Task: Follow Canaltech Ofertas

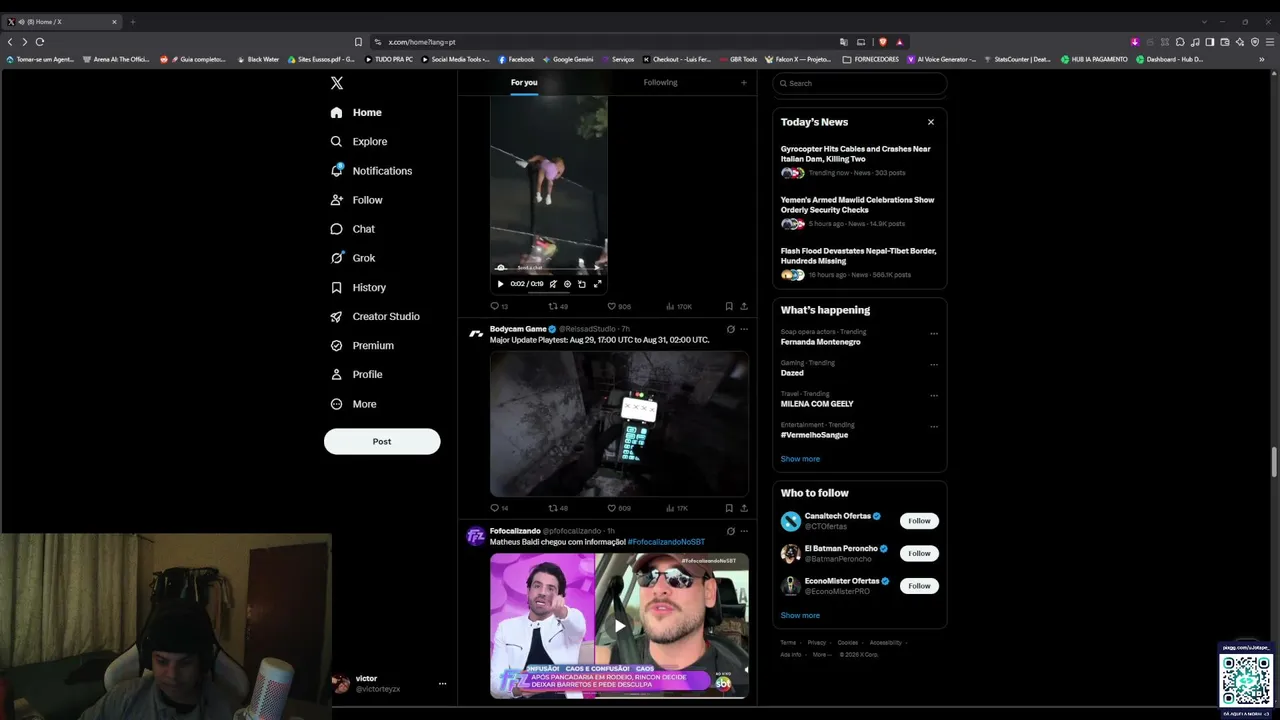Action: click(919, 521)
